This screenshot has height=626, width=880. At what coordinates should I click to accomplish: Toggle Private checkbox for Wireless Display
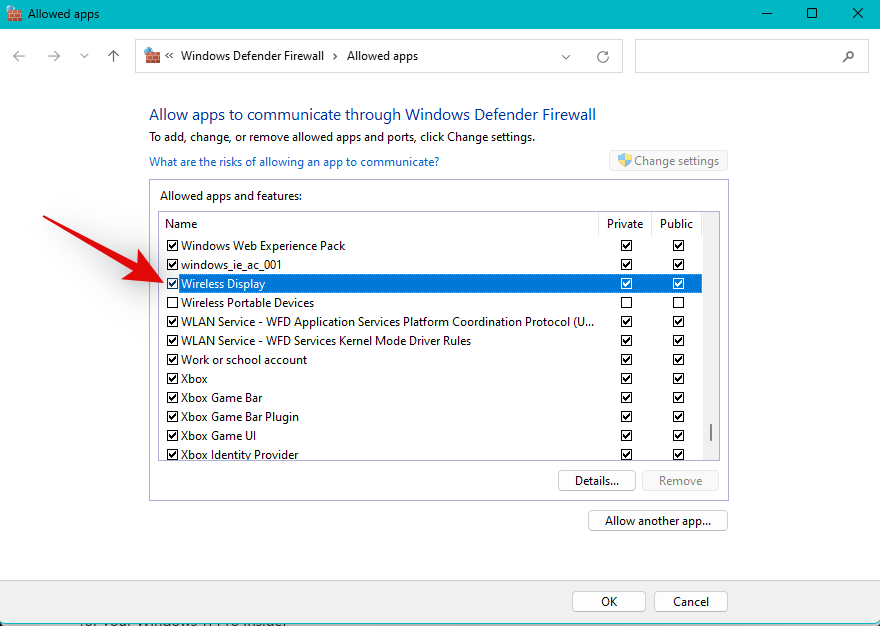(626, 284)
